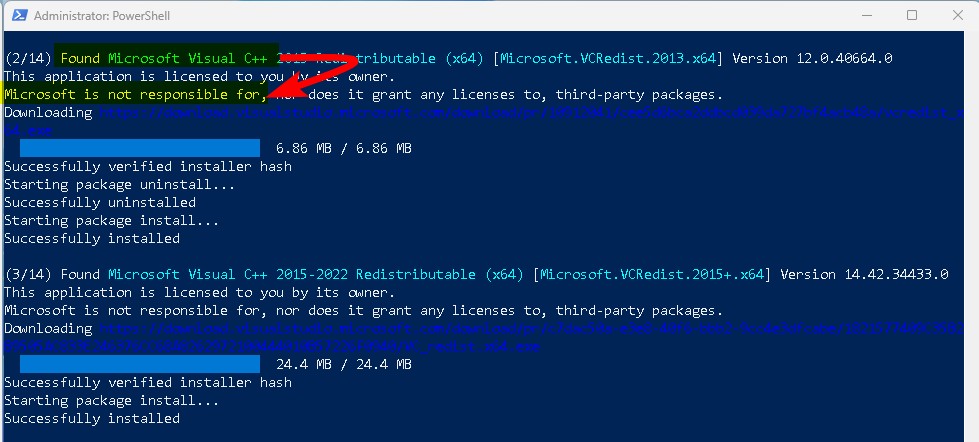Click the PowerShell icon in the title bar
979x442 pixels.
pos(19,16)
